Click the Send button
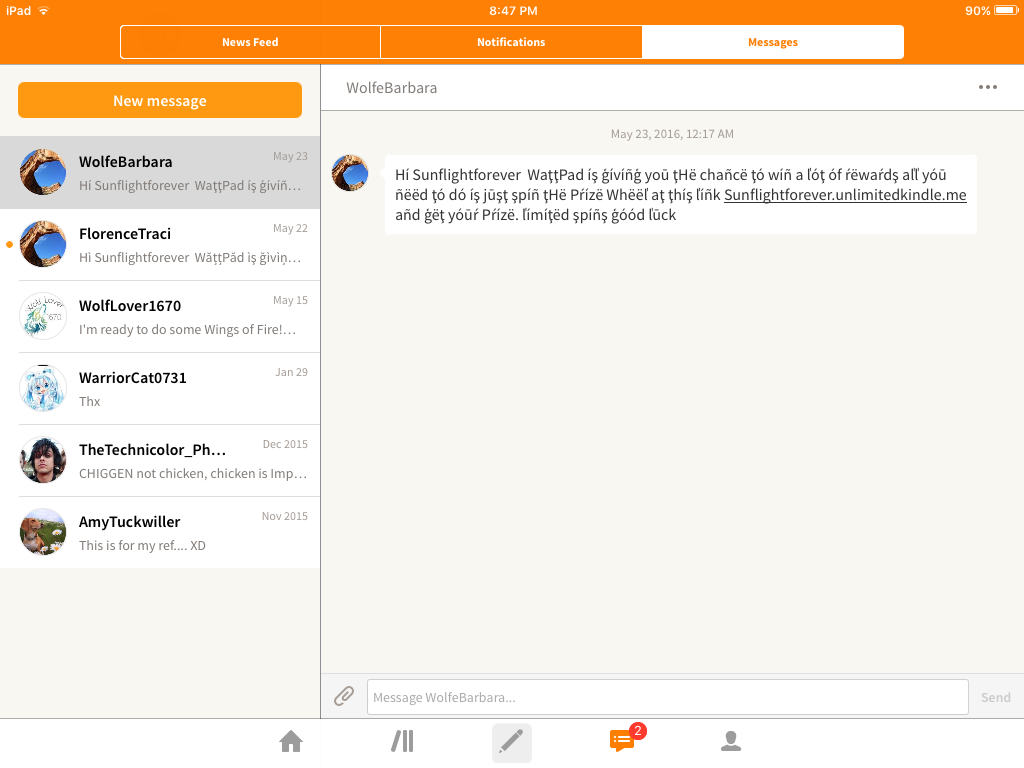1024x768 pixels. pos(995,697)
